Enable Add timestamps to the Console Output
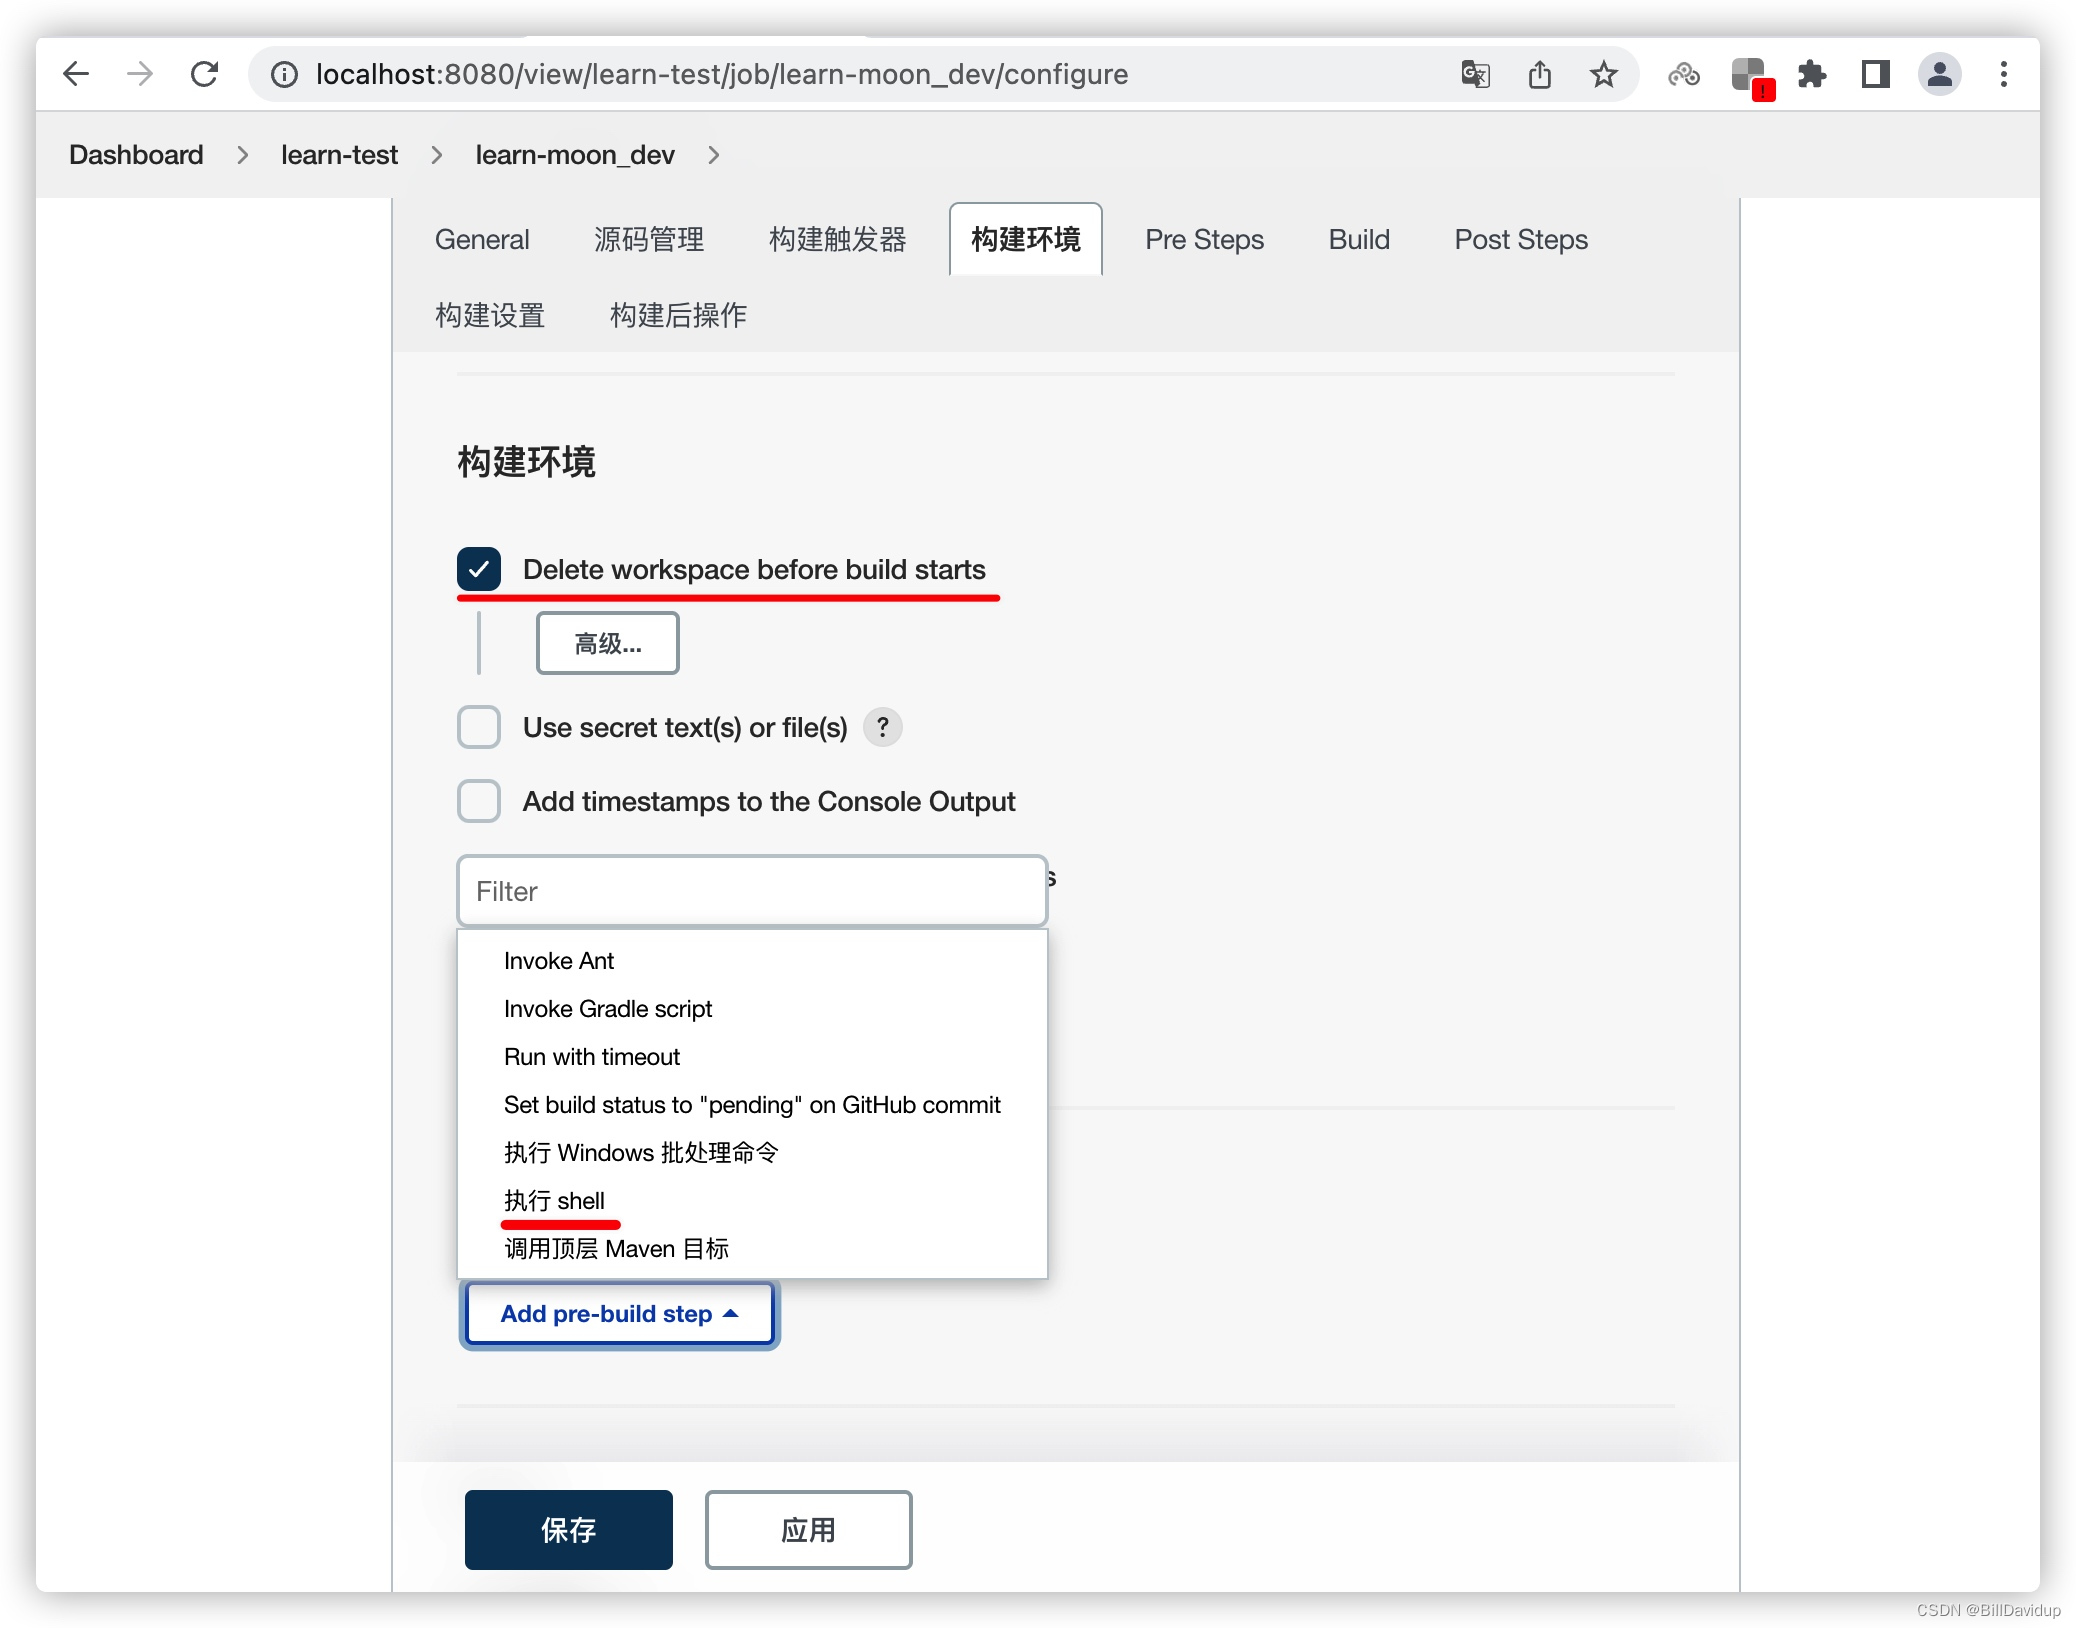 pyautogui.click(x=479, y=801)
